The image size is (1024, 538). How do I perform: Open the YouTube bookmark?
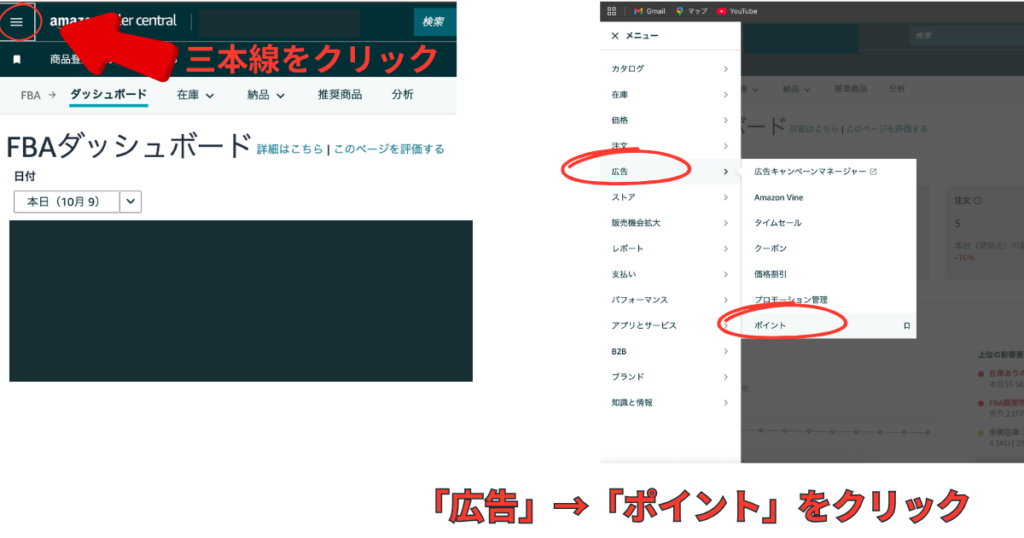click(x=722, y=11)
